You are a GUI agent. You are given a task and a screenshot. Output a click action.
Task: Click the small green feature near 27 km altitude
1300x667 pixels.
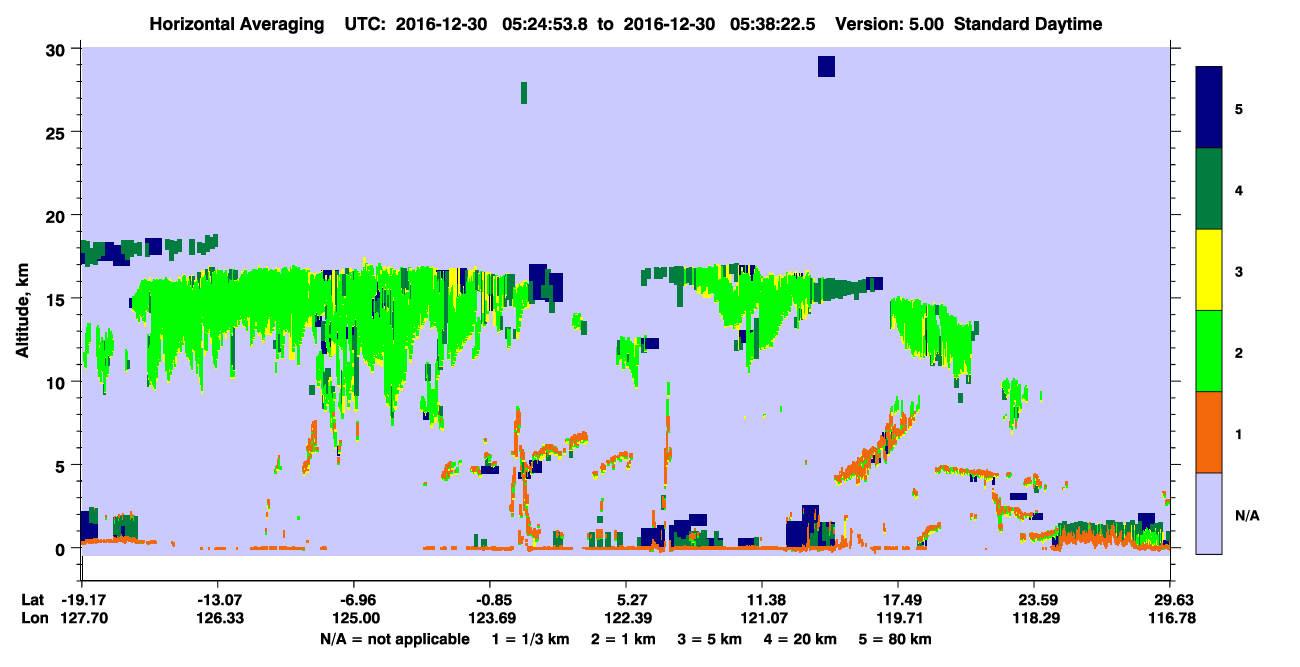(523, 92)
